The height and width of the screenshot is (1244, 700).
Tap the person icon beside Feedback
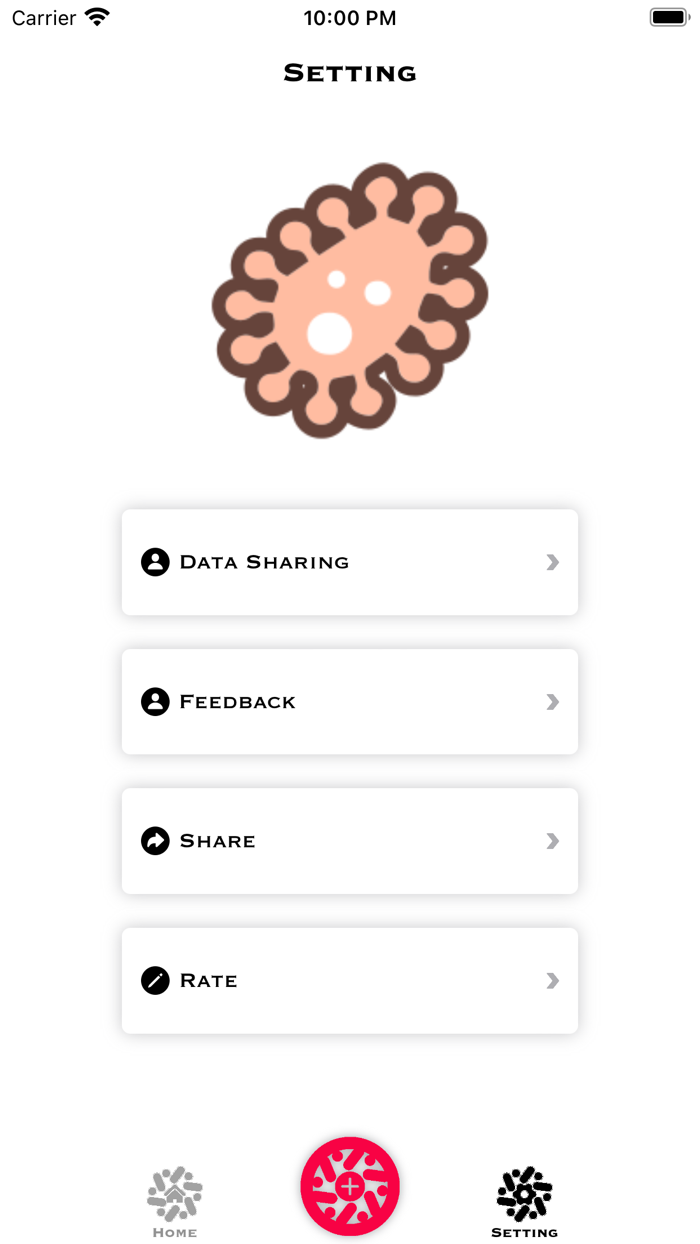pos(155,702)
